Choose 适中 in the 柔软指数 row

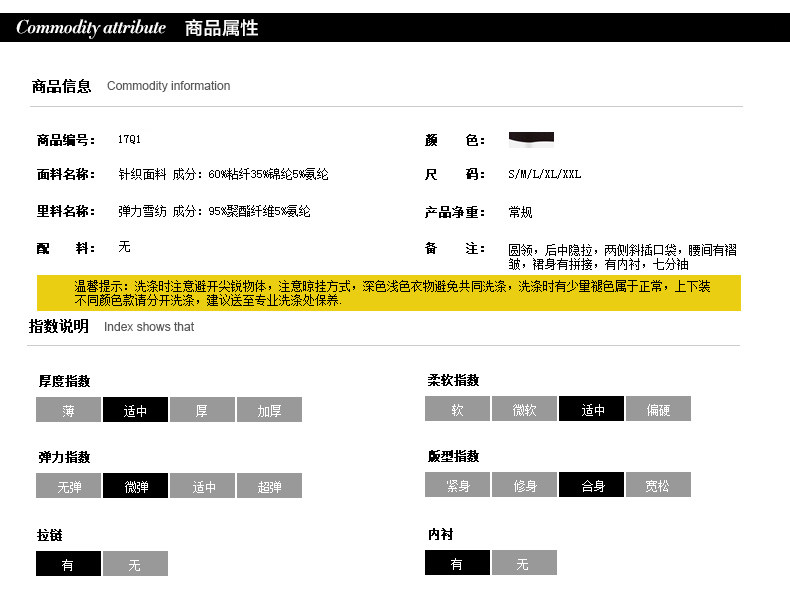coord(592,409)
